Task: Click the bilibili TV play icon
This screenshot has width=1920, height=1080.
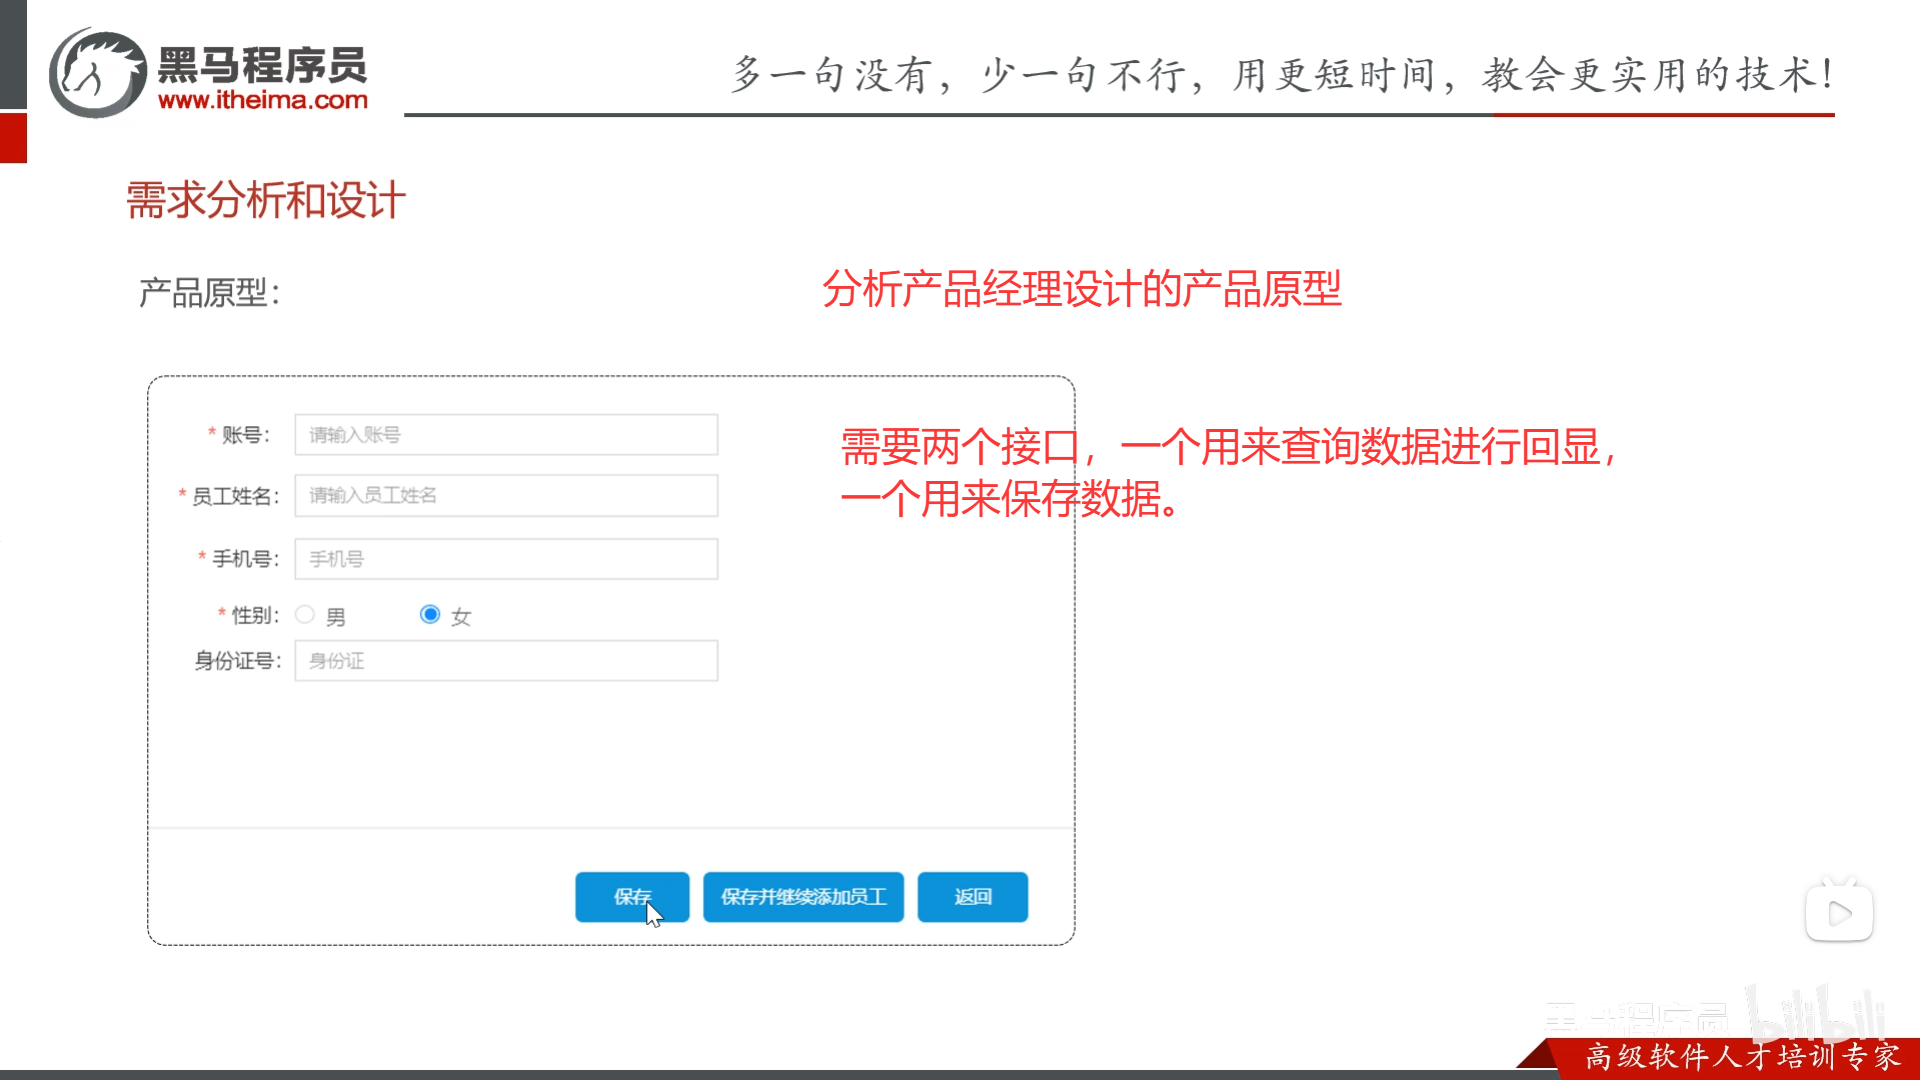Action: (x=1840, y=911)
